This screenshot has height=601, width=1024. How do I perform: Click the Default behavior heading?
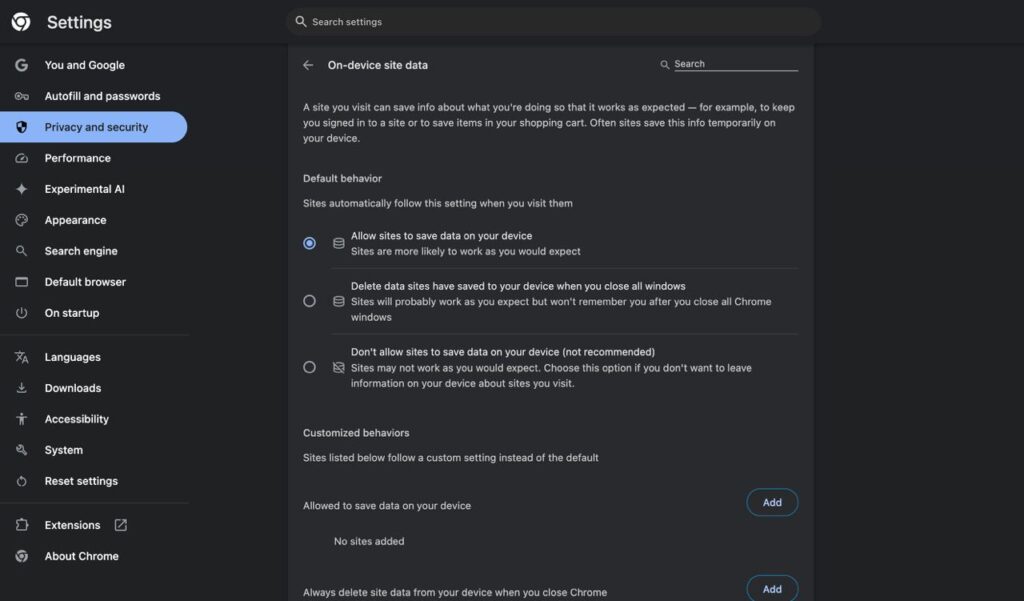[342, 178]
